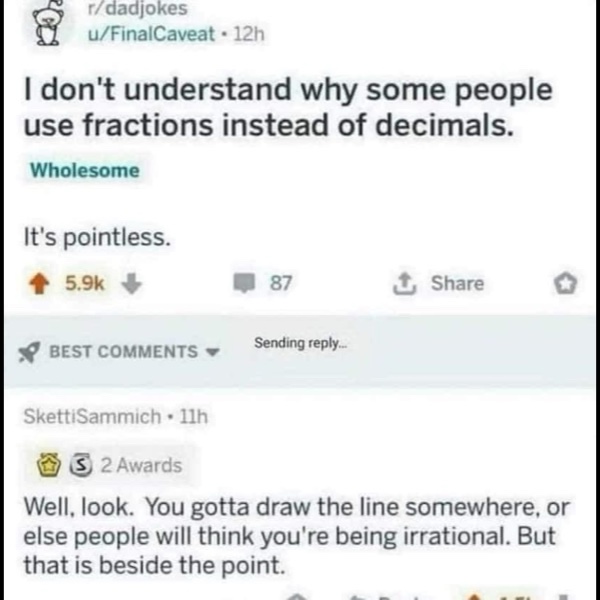
Task: Click the rocket icon beside Best Comments
Action: coord(31,351)
